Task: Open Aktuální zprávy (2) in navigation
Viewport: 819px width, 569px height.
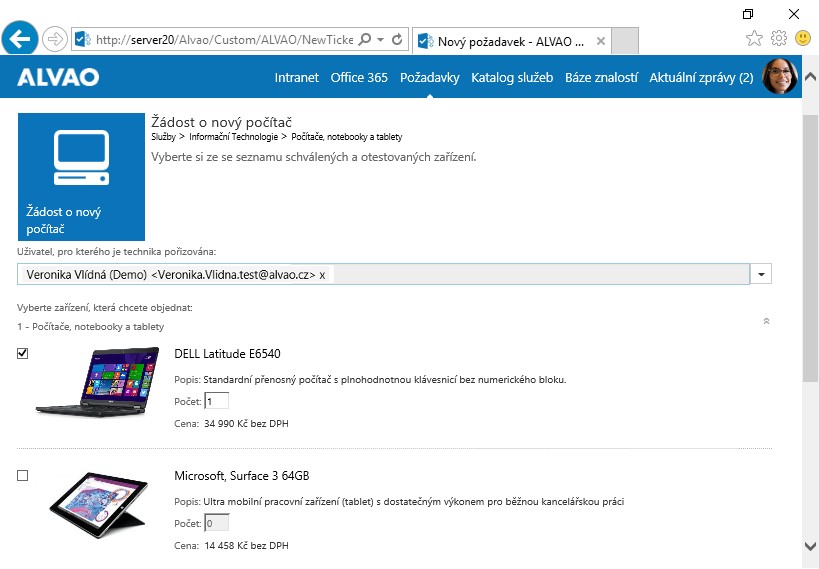Action: [701, 77]
